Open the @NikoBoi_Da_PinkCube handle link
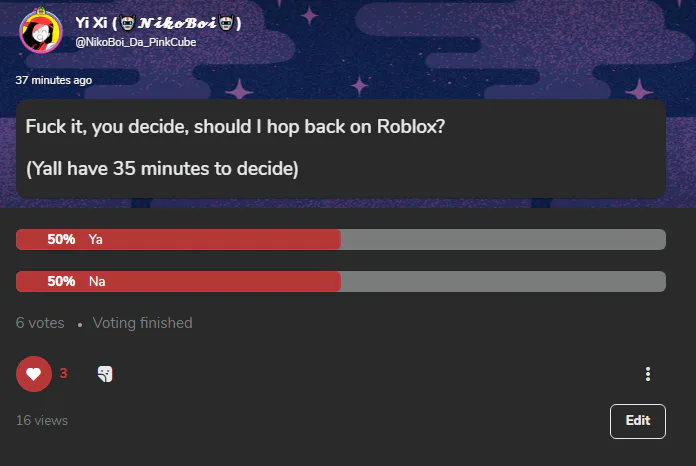Image resolution: width=696 pixels, height=466 pixels. click(x=135, y=42)
